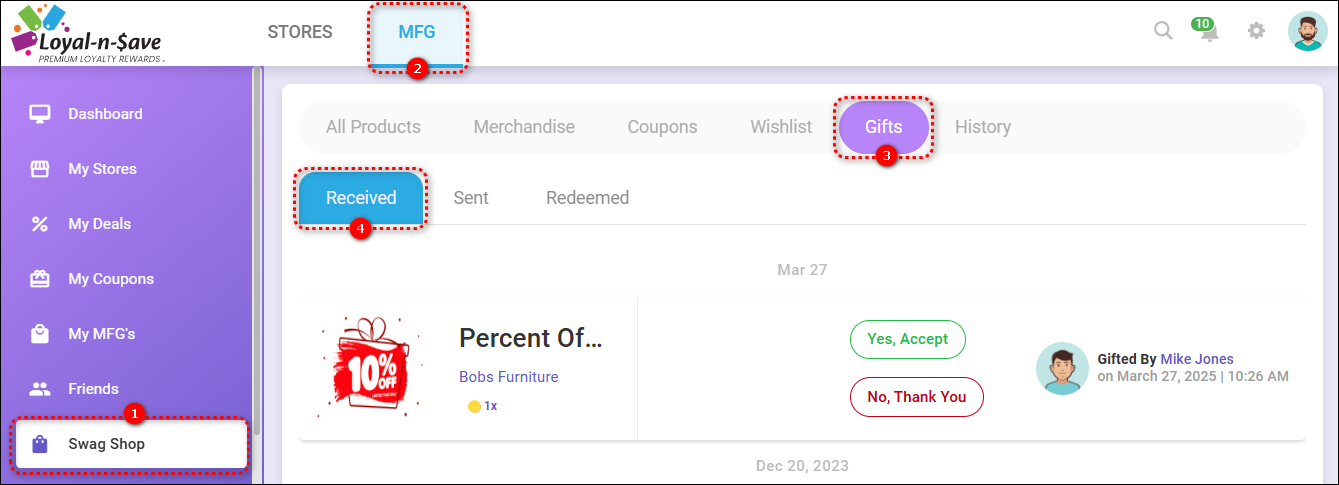The image size is (1339, 485).
Task: Switch to the STORES top tab
Action: pos(300,32)
